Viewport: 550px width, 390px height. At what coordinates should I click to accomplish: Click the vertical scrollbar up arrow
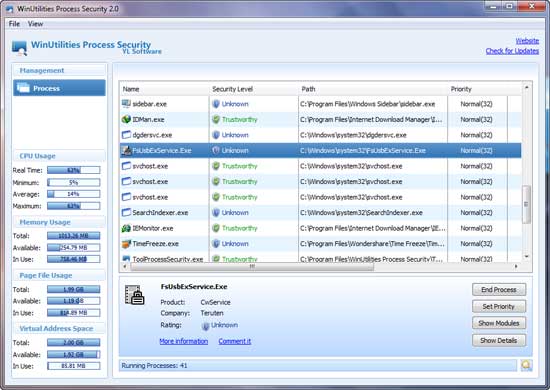526,87
